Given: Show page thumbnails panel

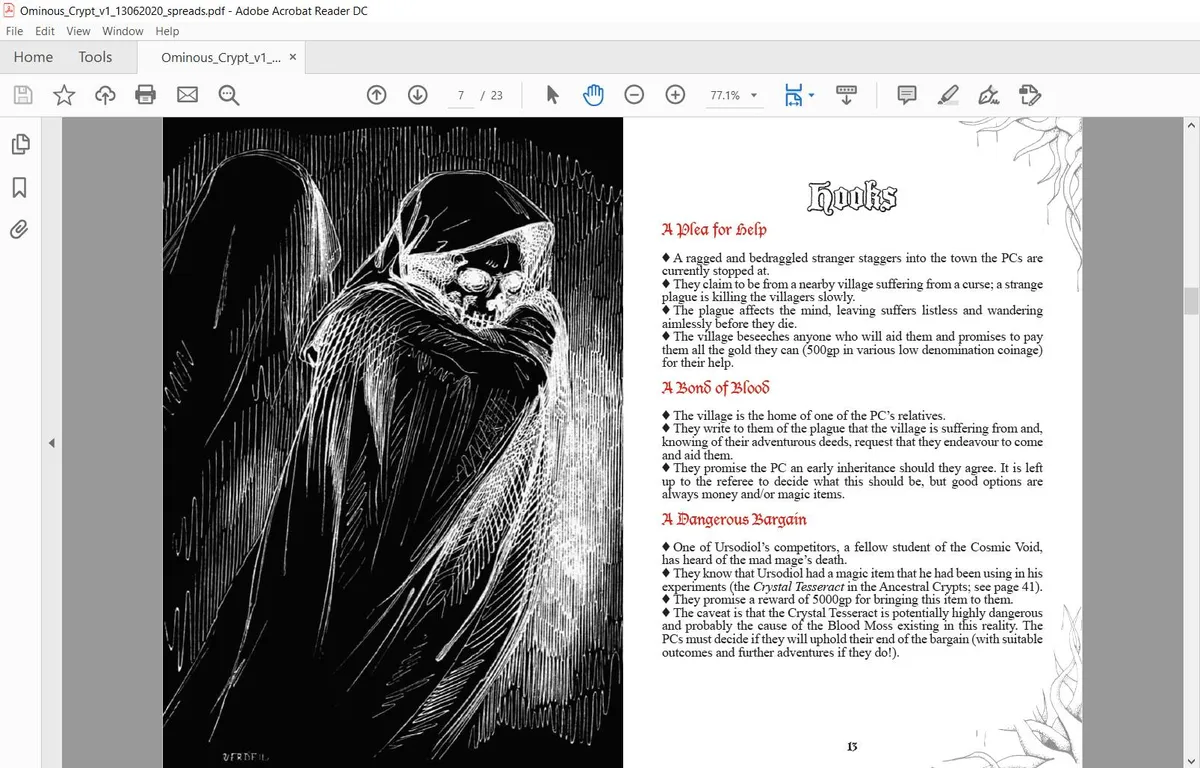Looking at the screenshot, I should pos(19,144).
